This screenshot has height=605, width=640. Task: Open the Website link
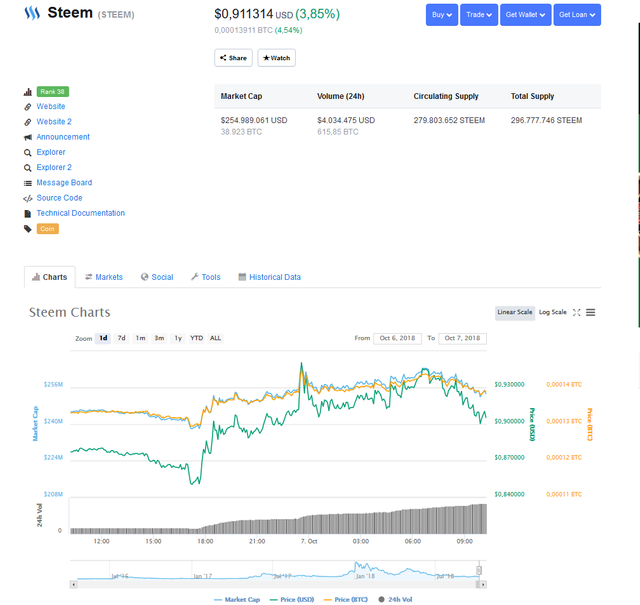point(51,107)
